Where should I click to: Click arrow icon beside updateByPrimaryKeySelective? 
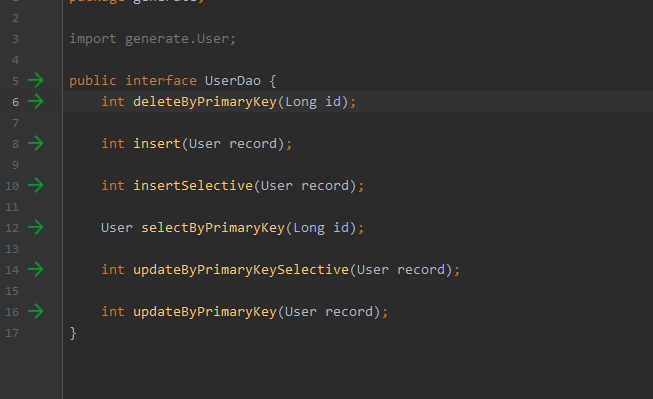[36, 269]
